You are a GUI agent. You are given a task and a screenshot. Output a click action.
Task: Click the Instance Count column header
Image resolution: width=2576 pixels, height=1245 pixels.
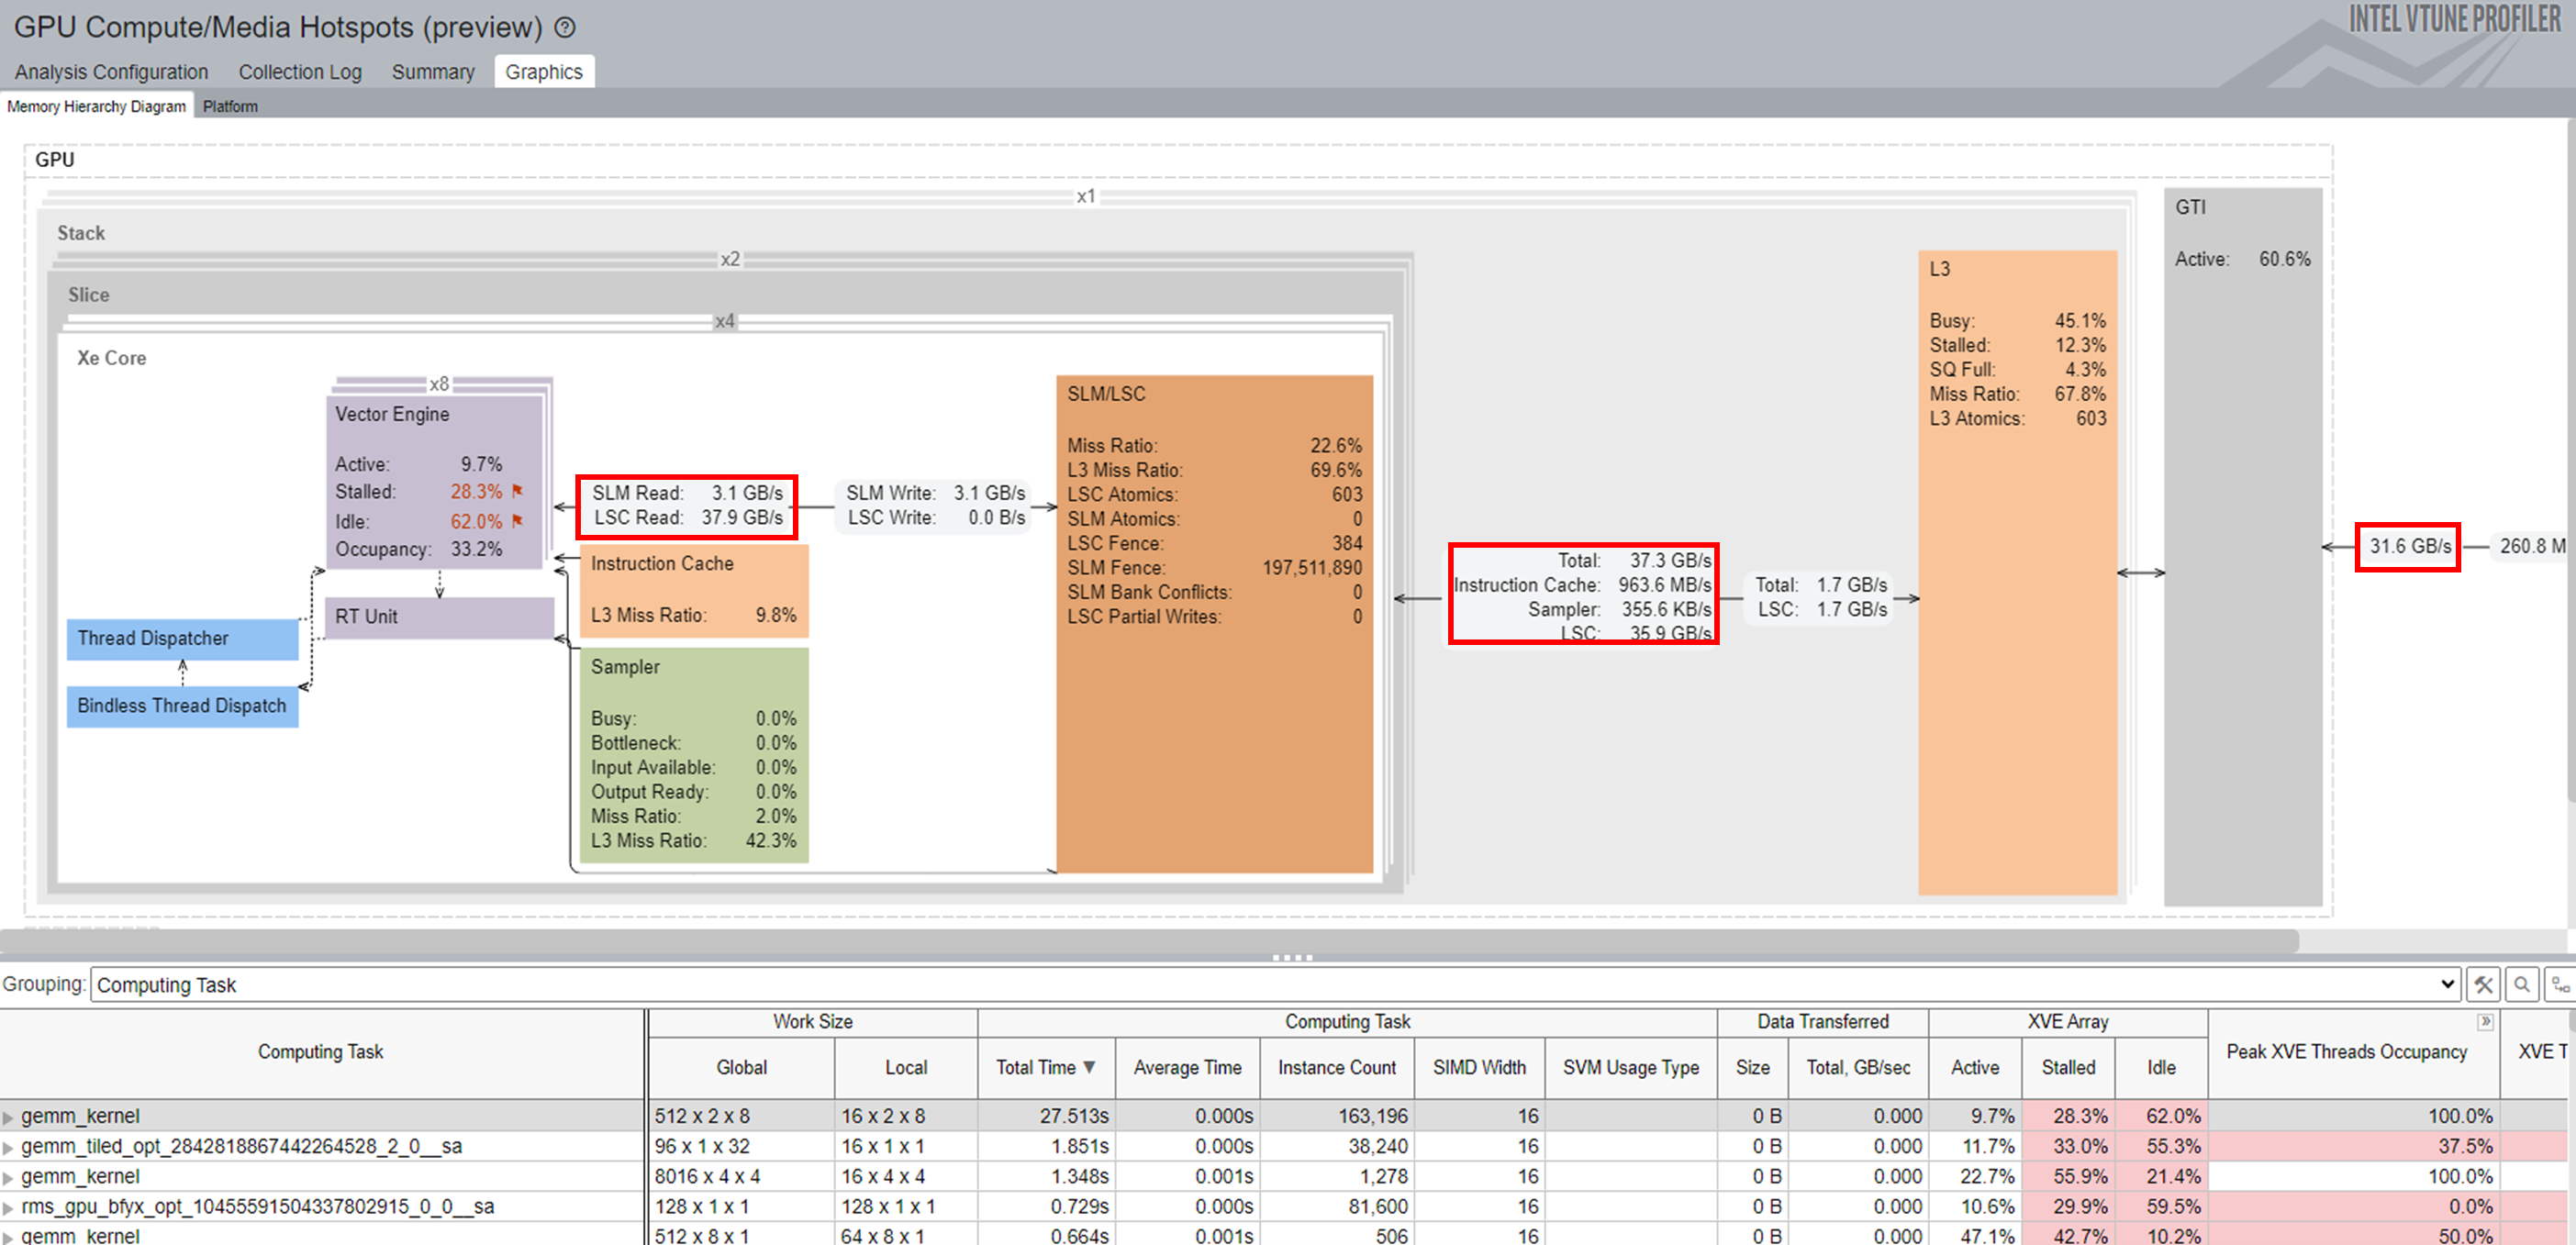(x=1336, y=1067)
